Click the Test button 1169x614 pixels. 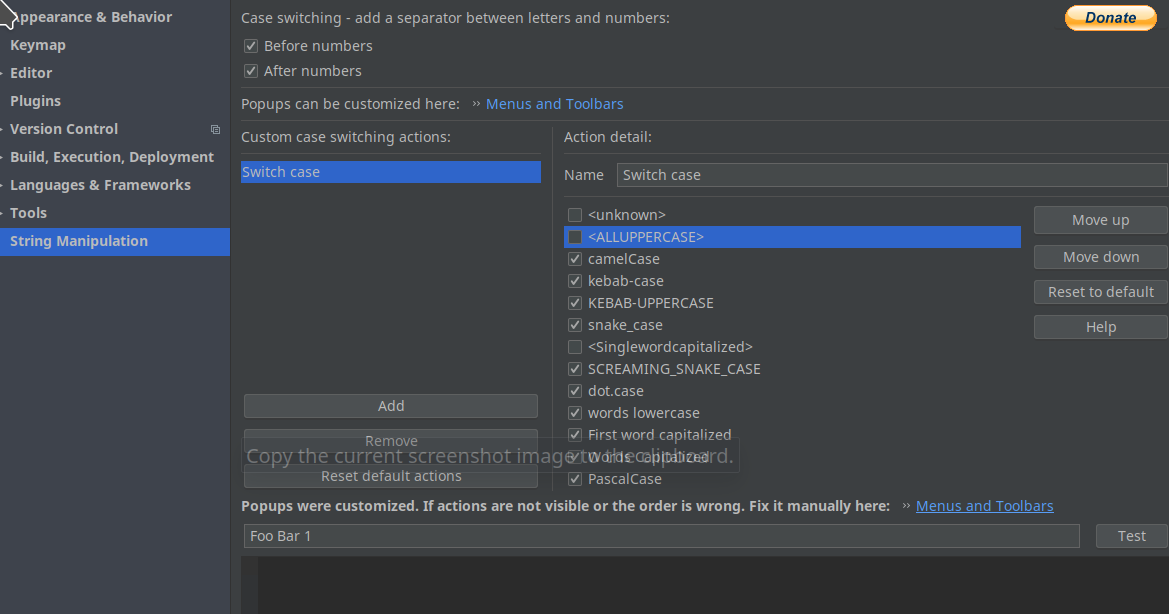click(x=1131, y=536)
